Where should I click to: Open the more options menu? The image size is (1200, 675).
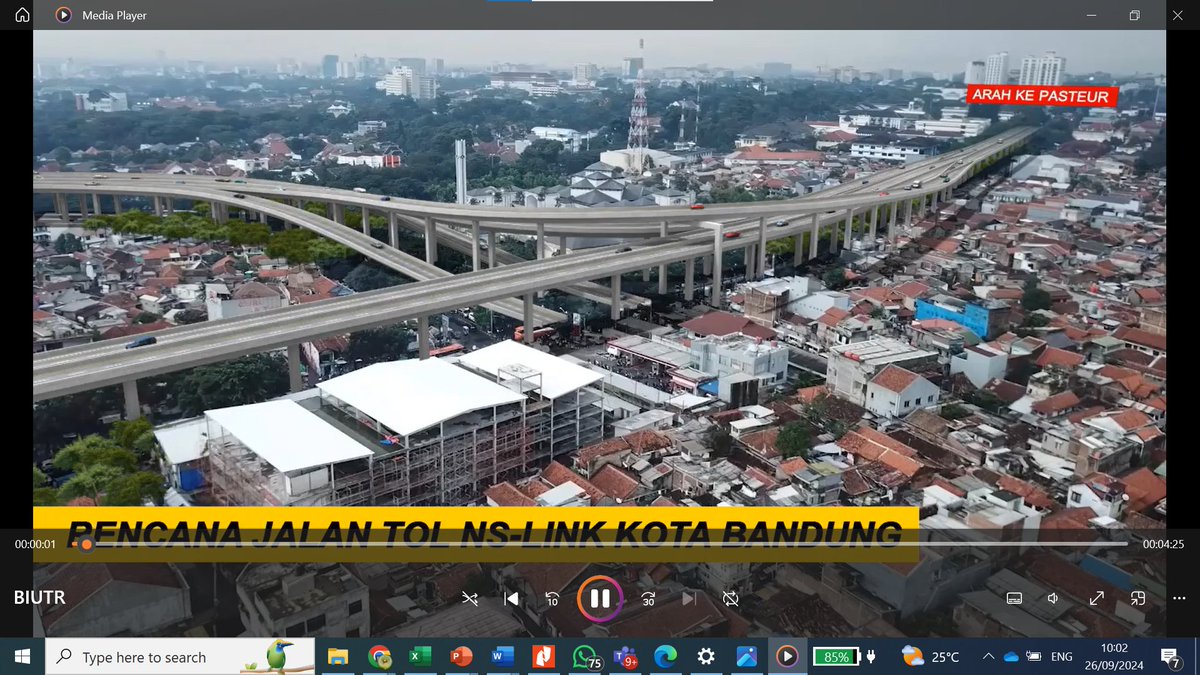pos(1178,598)
